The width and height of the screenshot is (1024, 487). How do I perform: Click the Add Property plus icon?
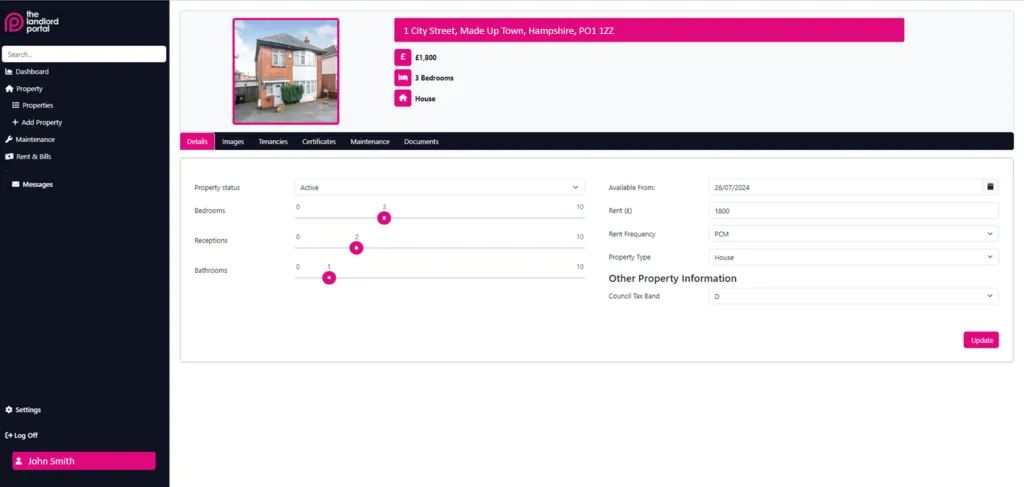click(x=16, y=122)
